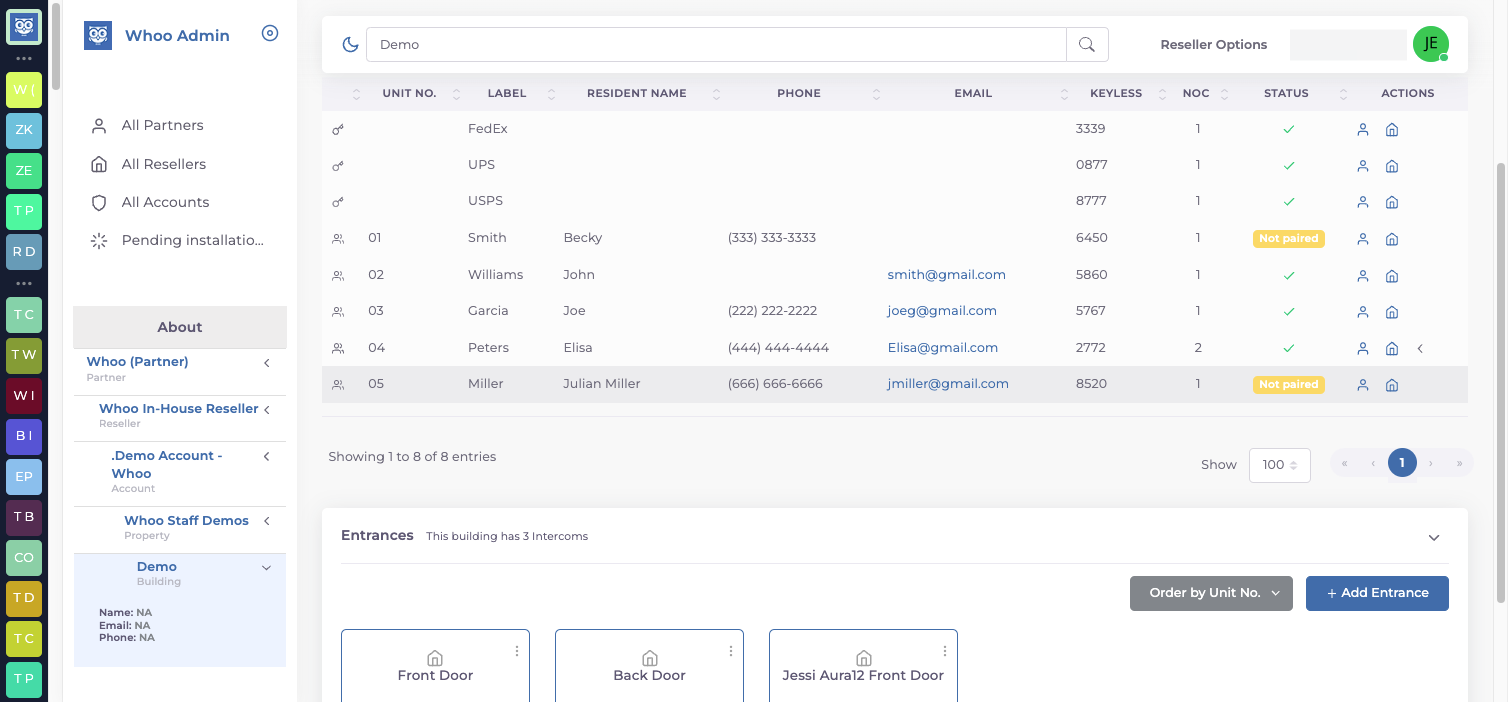Image resolution: width=1508 pixels, height=702 pixels.
Task: Open the JE user avatar menu
Action: point(1431,43)
